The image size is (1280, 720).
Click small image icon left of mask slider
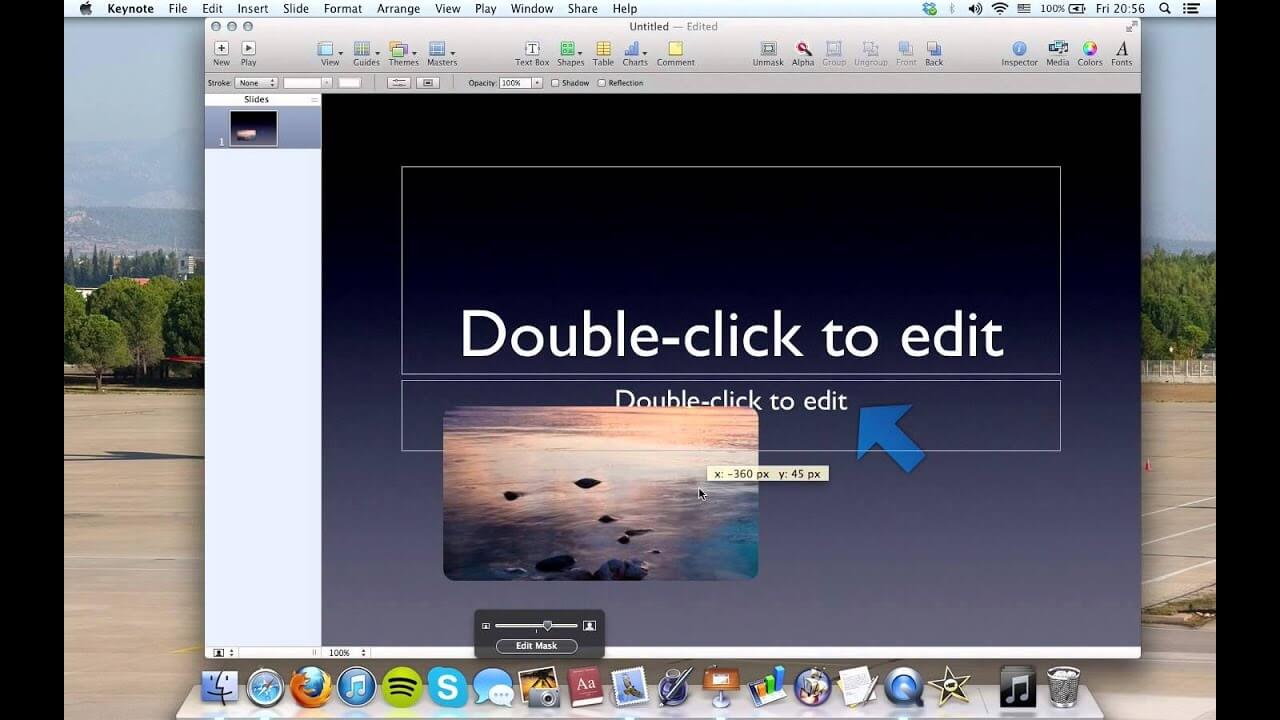486,626
